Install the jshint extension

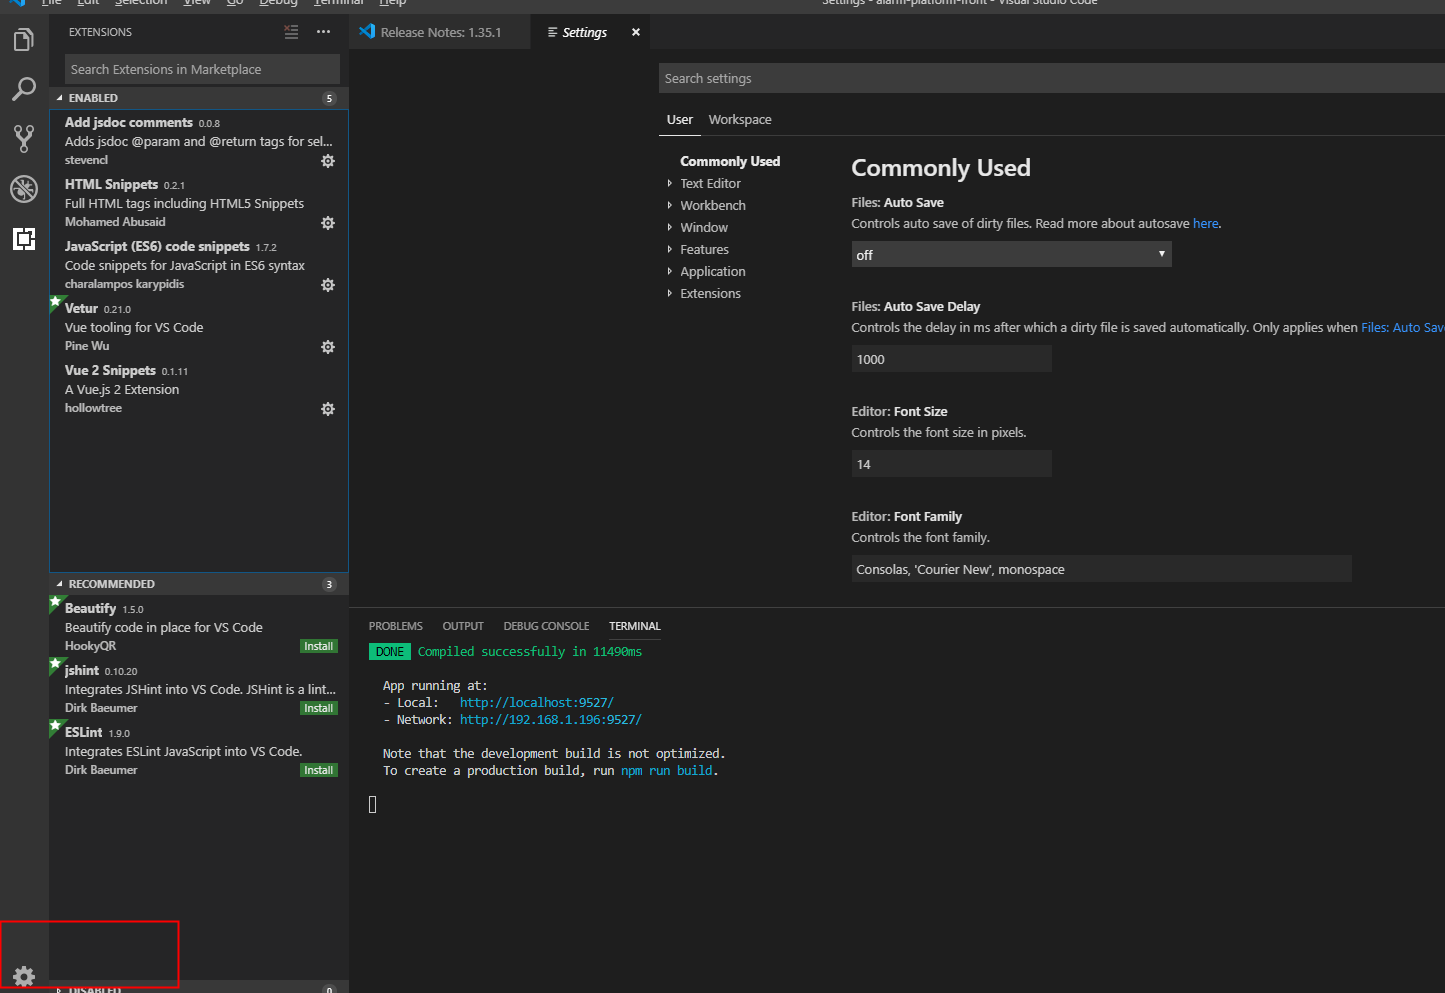(x=319, y=708)
